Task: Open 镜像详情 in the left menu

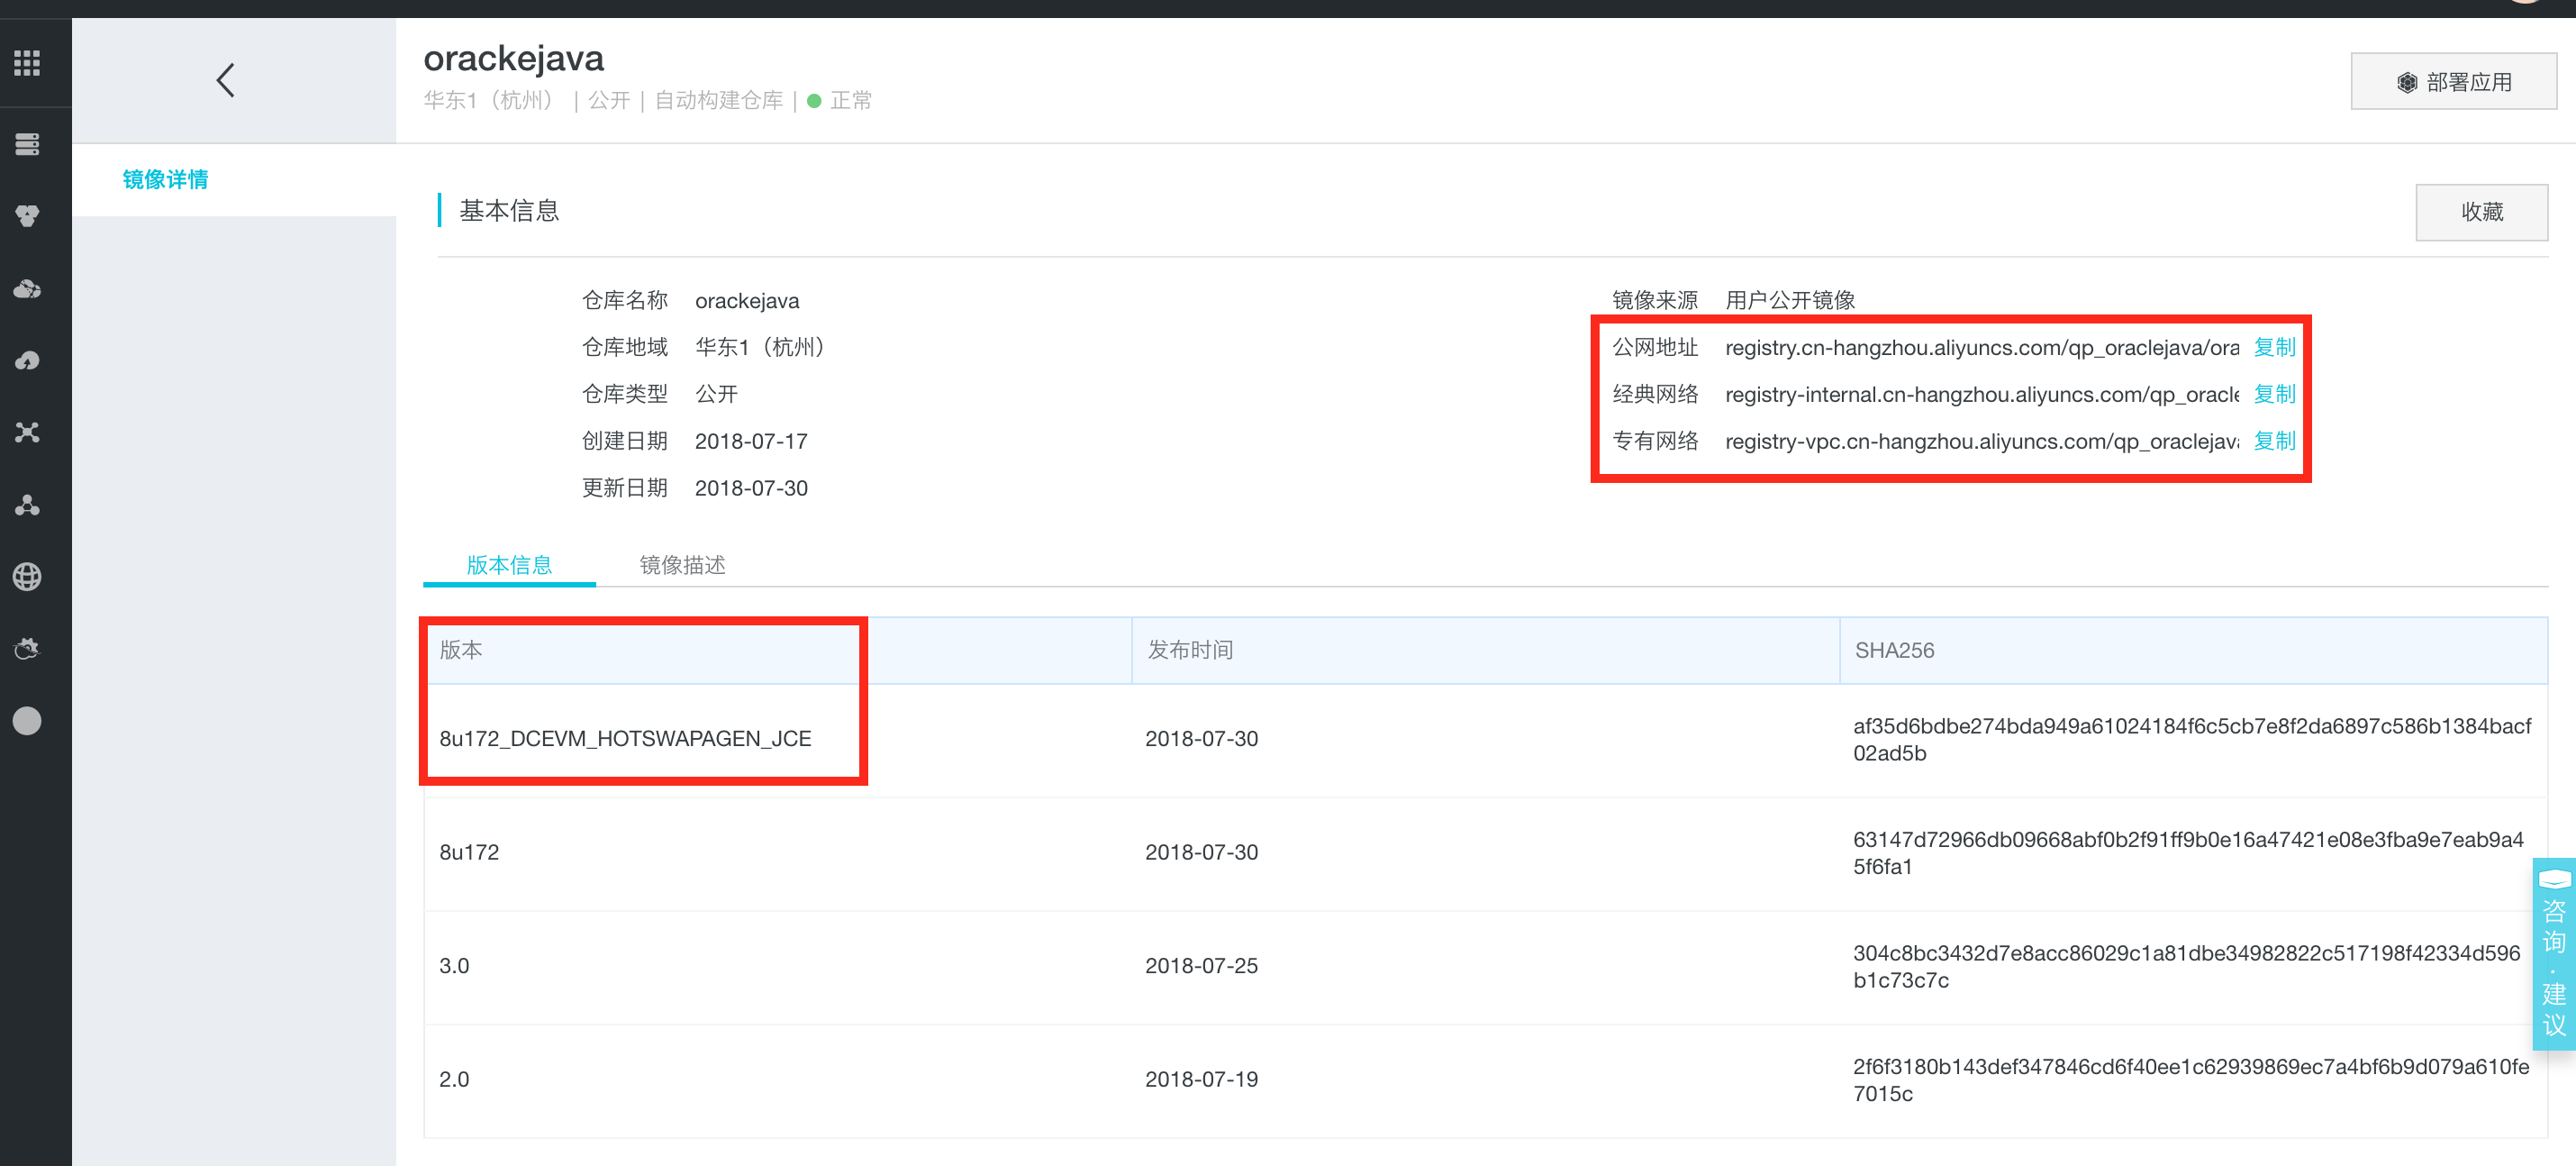Action: 165,180
